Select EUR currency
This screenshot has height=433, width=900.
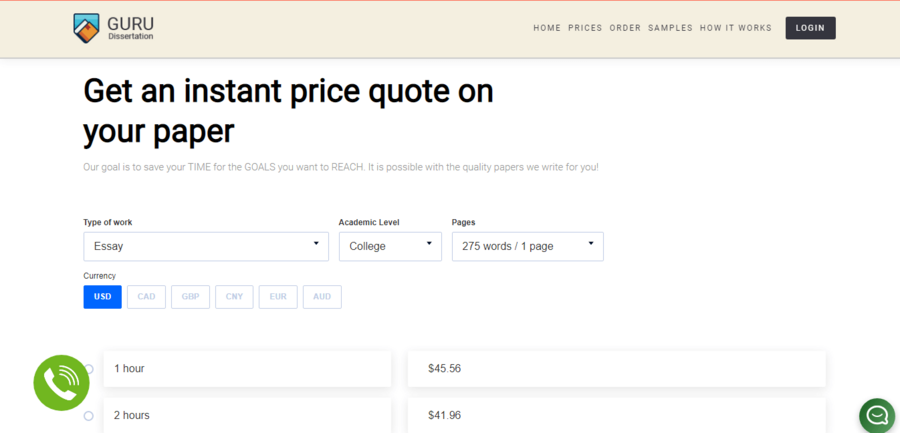click(278, 297)
